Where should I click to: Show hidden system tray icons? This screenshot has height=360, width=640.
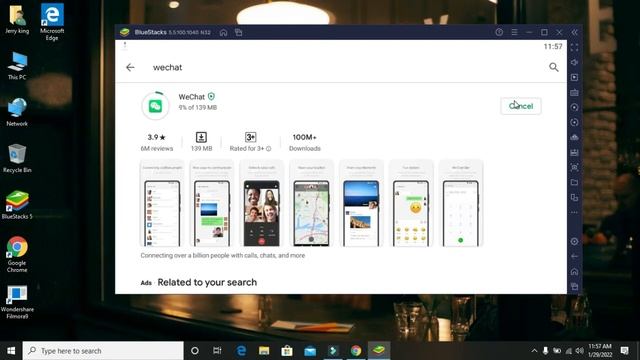[534, 351]
